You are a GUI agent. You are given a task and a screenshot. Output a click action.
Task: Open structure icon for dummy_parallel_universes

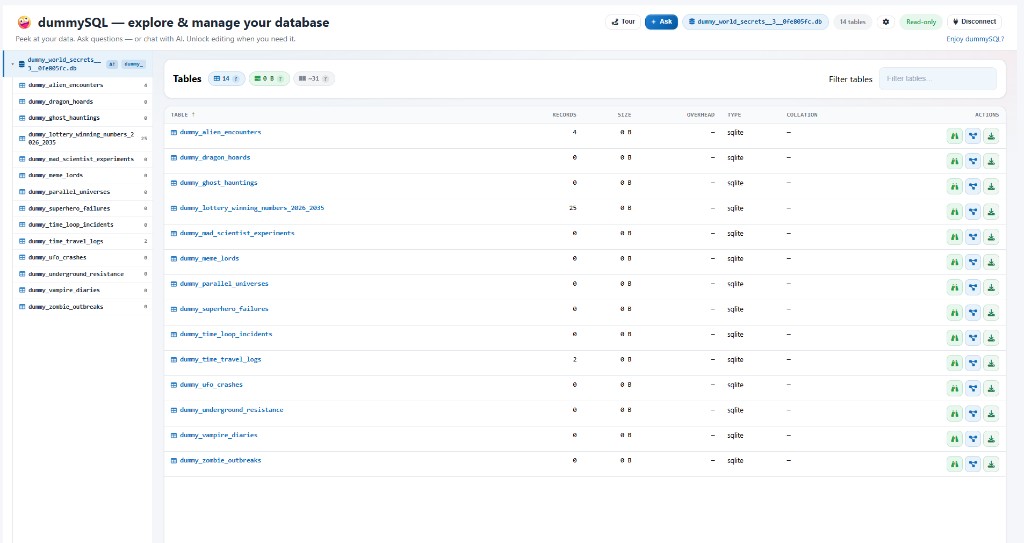pyautogui.click(x=973, y=288)
